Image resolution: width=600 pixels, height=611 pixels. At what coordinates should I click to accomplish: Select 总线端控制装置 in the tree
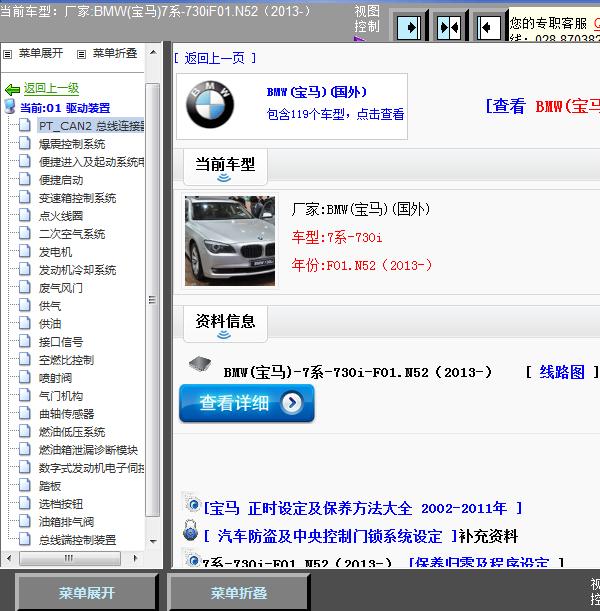(77, 540)
